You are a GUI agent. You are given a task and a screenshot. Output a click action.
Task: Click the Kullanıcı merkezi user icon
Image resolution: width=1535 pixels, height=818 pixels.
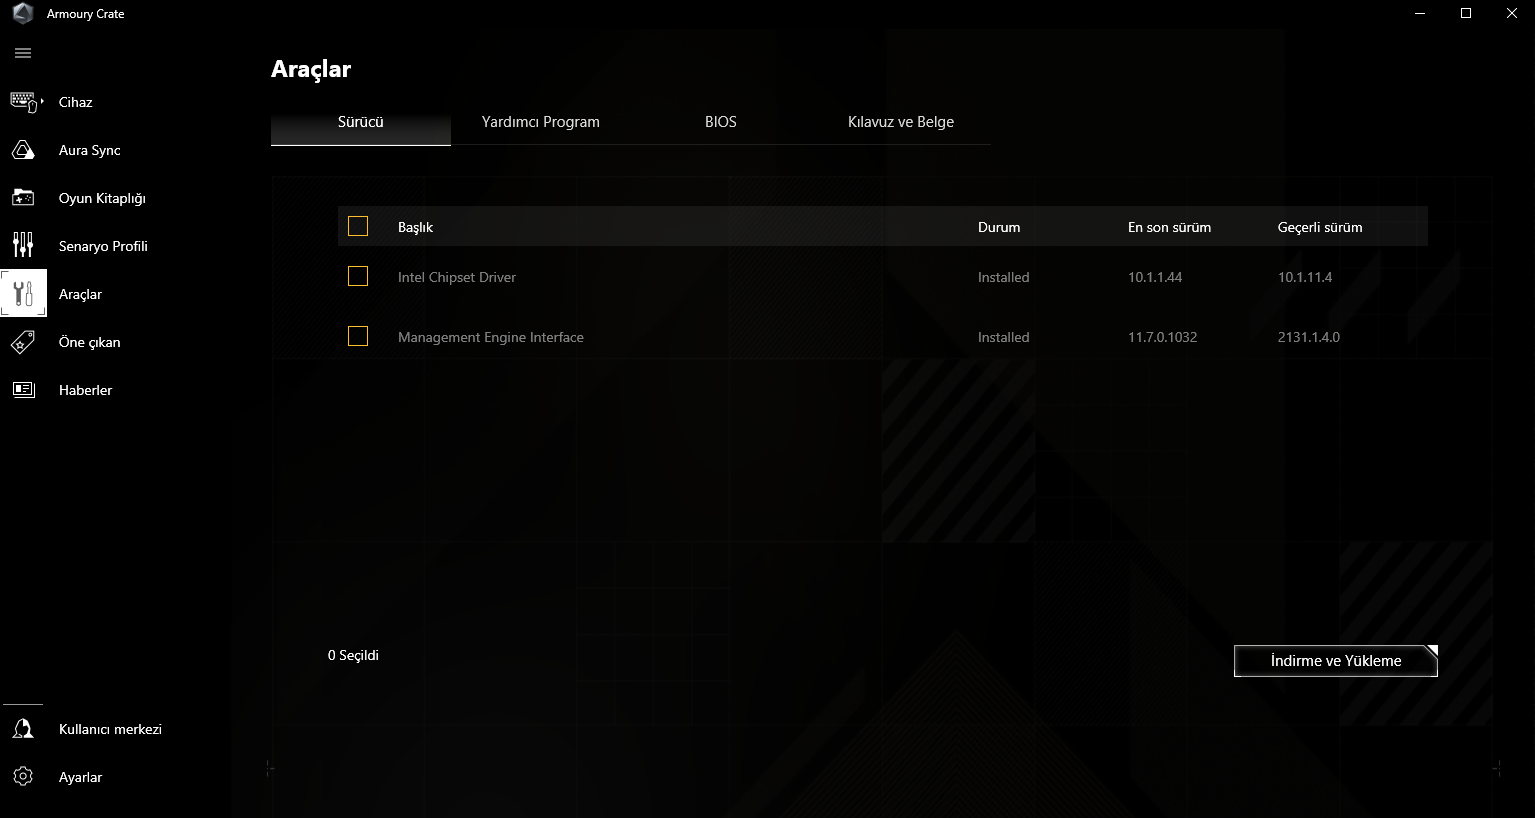(23, 729)
